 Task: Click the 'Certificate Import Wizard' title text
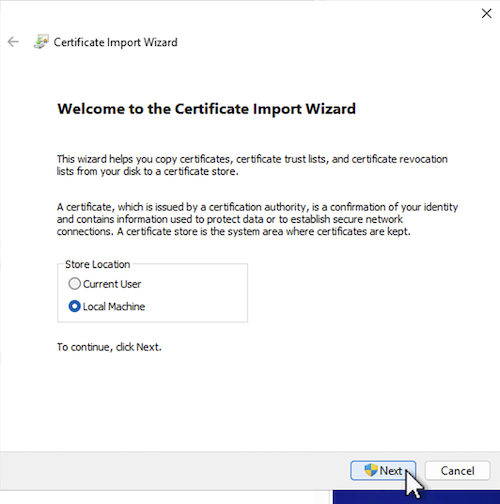115,42
